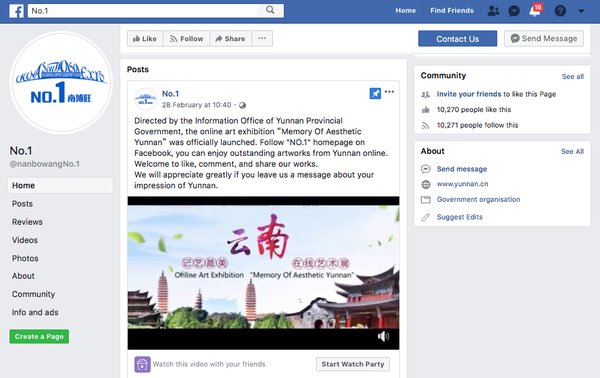Open the www.yunnan.cn website link

point(463,184)
